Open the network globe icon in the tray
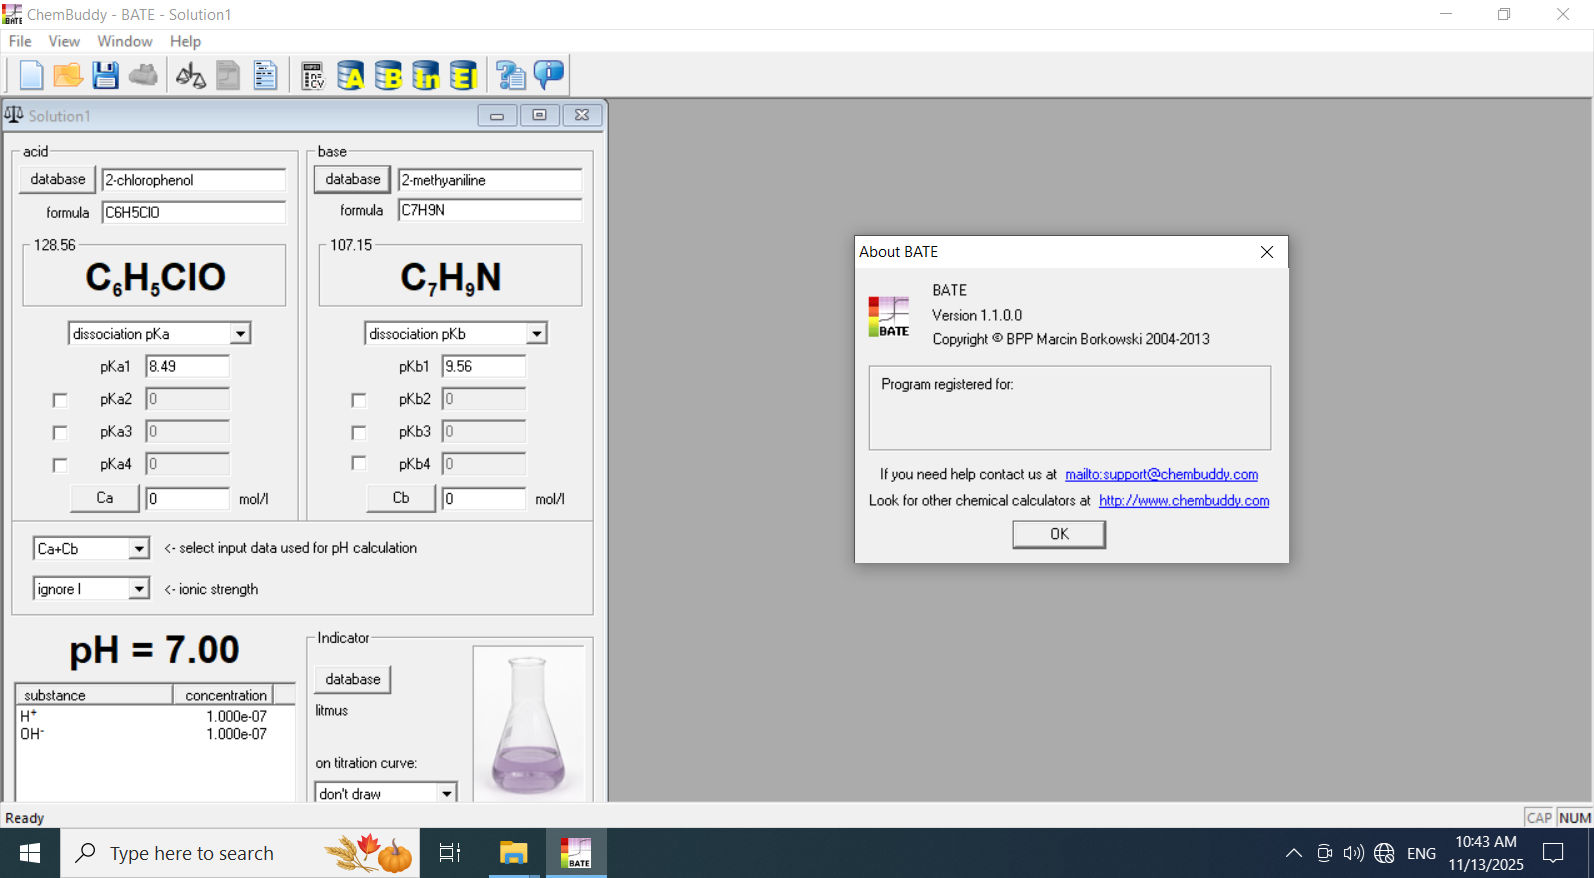Viewport: 1594px width, 878px height. click(1384, 853)
